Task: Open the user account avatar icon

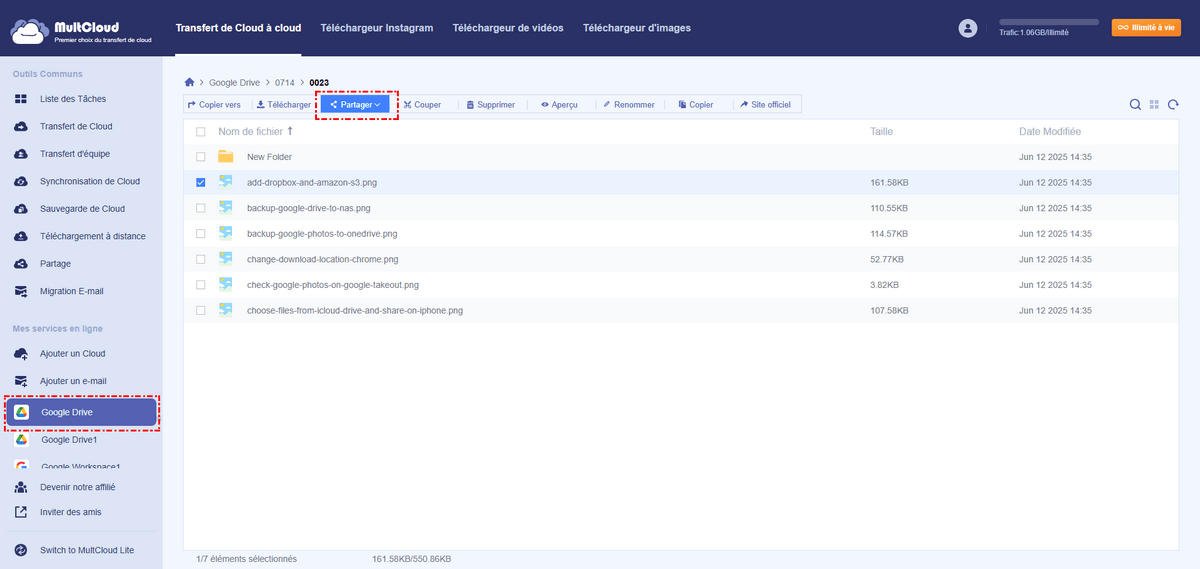Action: pyautogui.click(x=967, y=29)
